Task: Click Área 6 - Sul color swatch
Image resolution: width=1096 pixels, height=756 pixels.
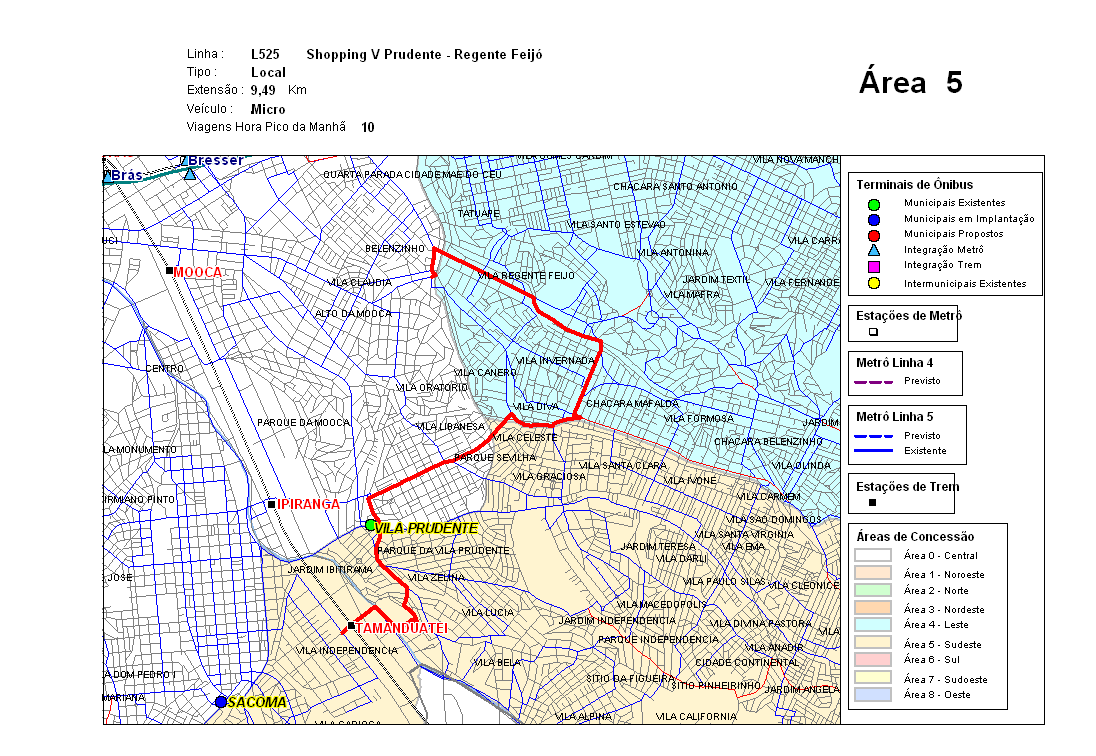Action: (x=873, y=660)
